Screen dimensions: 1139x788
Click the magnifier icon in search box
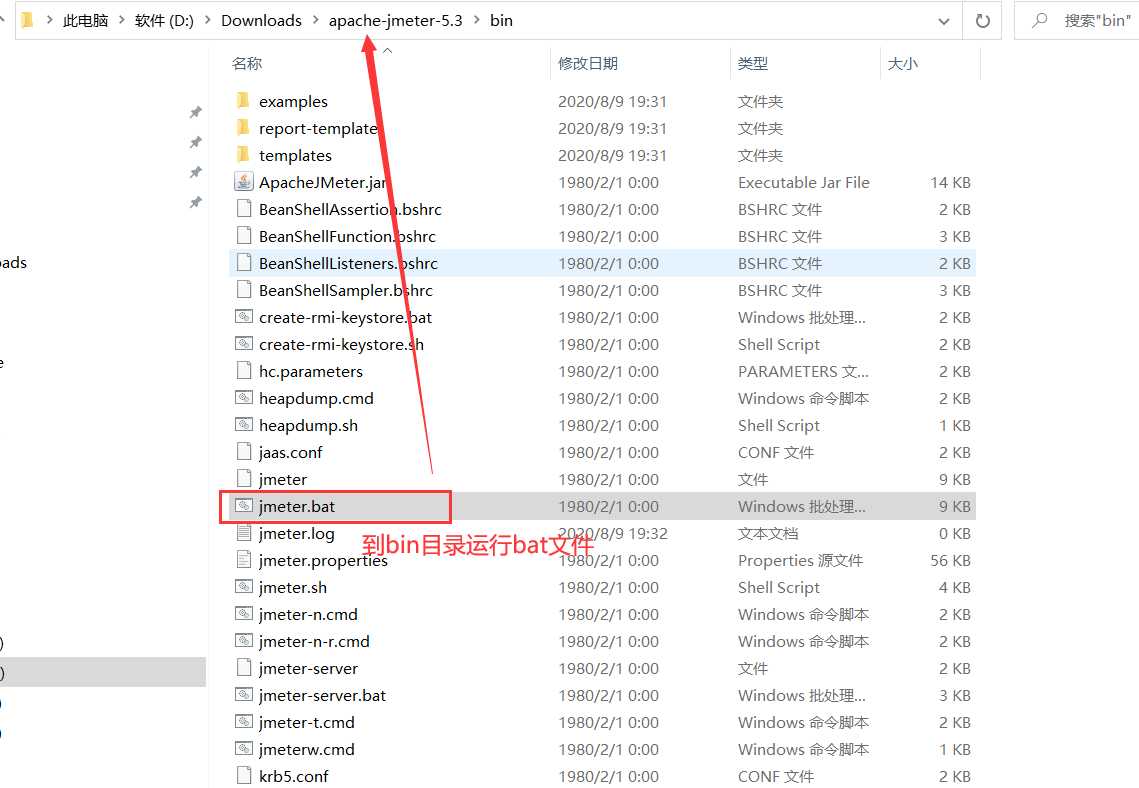(1040, 20)
